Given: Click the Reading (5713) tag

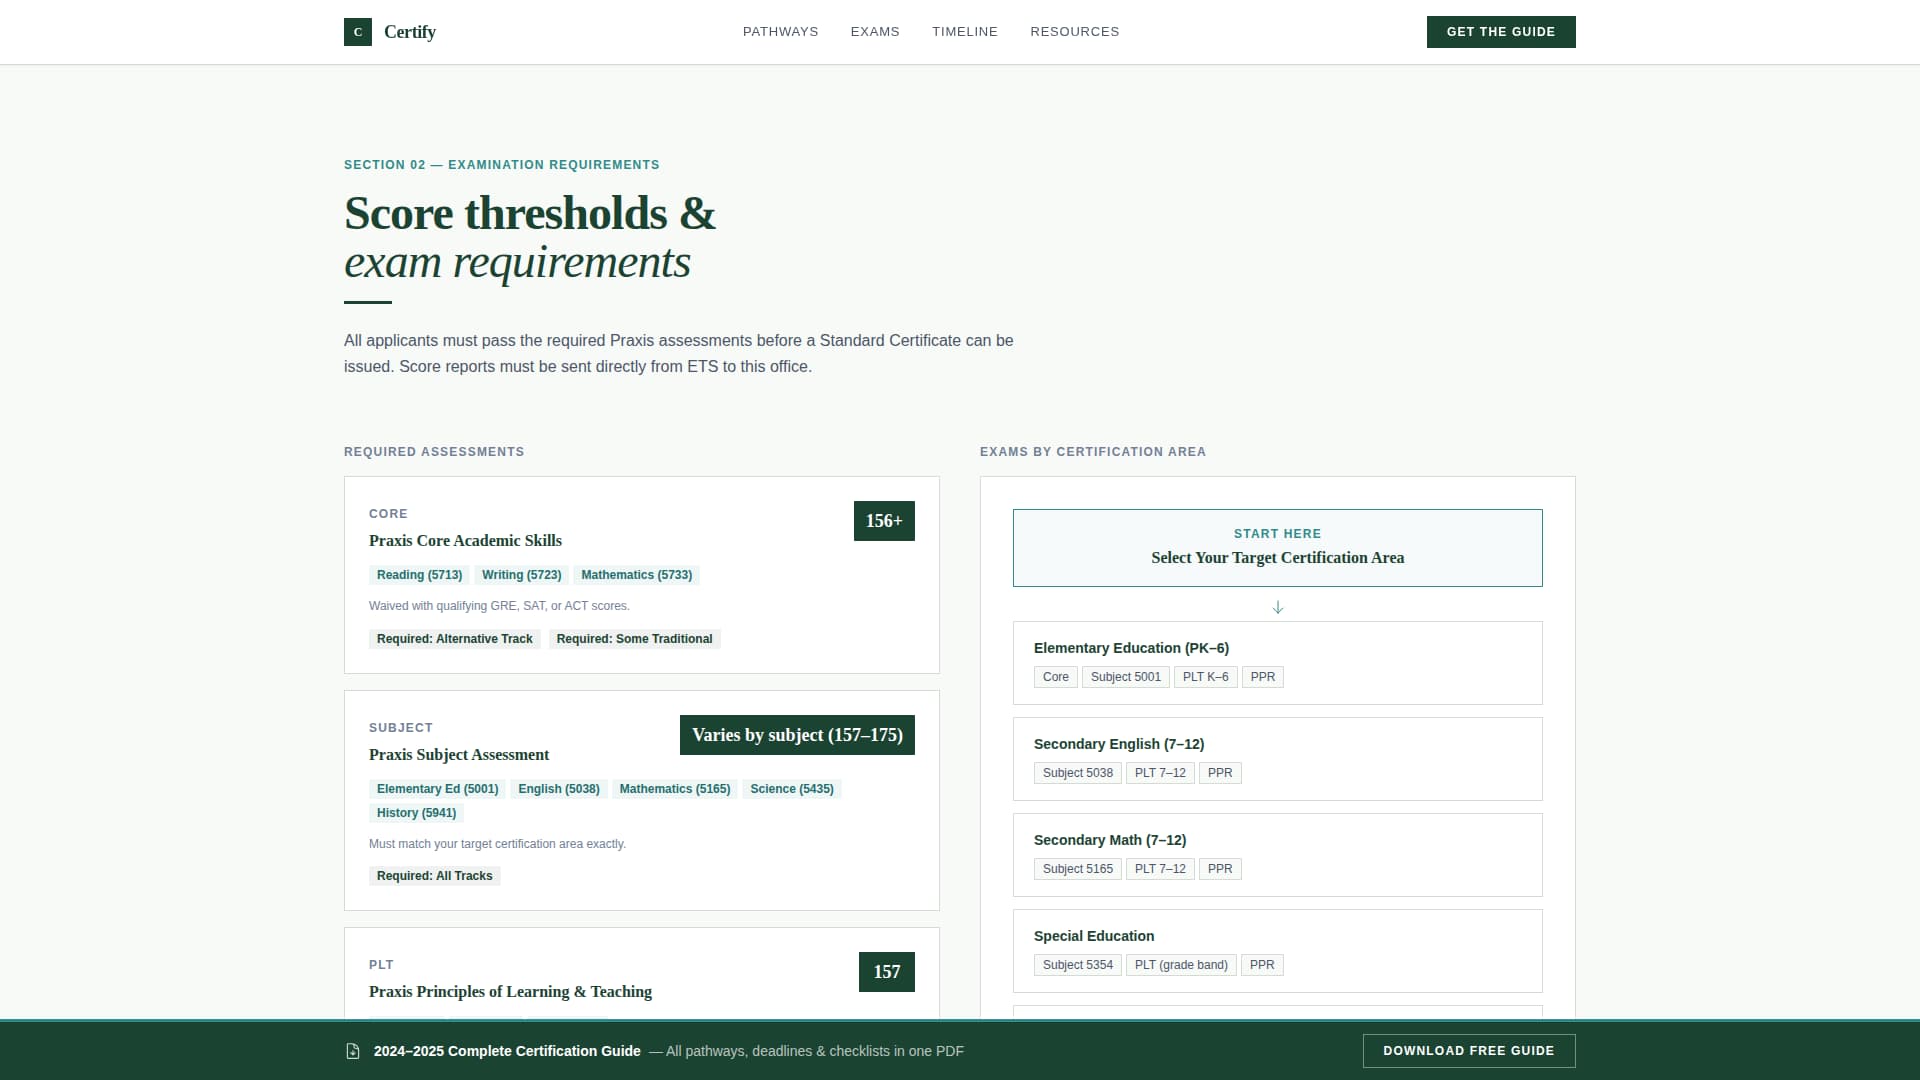Looking at the screenshot, I should (x=420, y=575).
